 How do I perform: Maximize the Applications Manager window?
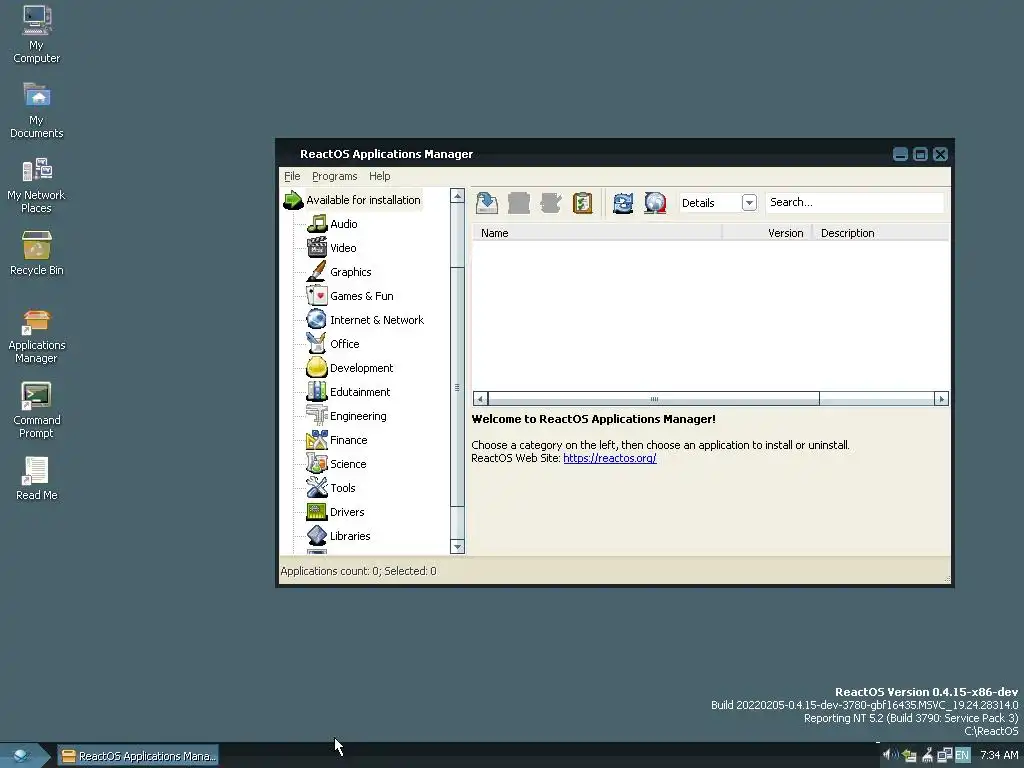point(920,154)
